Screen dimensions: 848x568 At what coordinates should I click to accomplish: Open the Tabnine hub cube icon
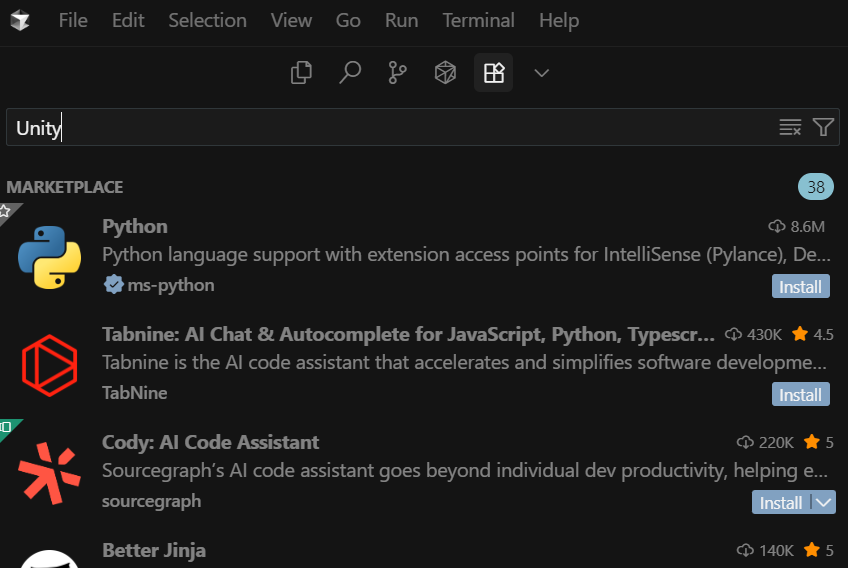445,73
